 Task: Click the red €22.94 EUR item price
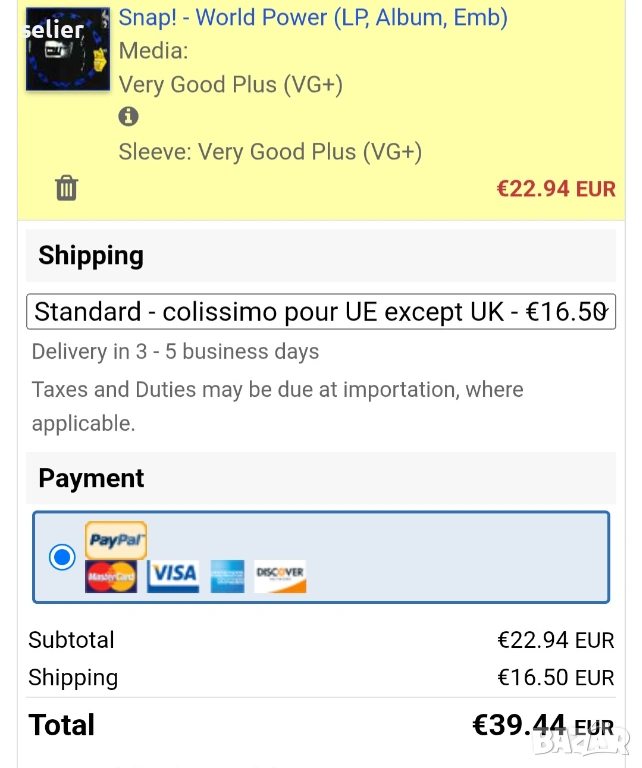point(556,188)
